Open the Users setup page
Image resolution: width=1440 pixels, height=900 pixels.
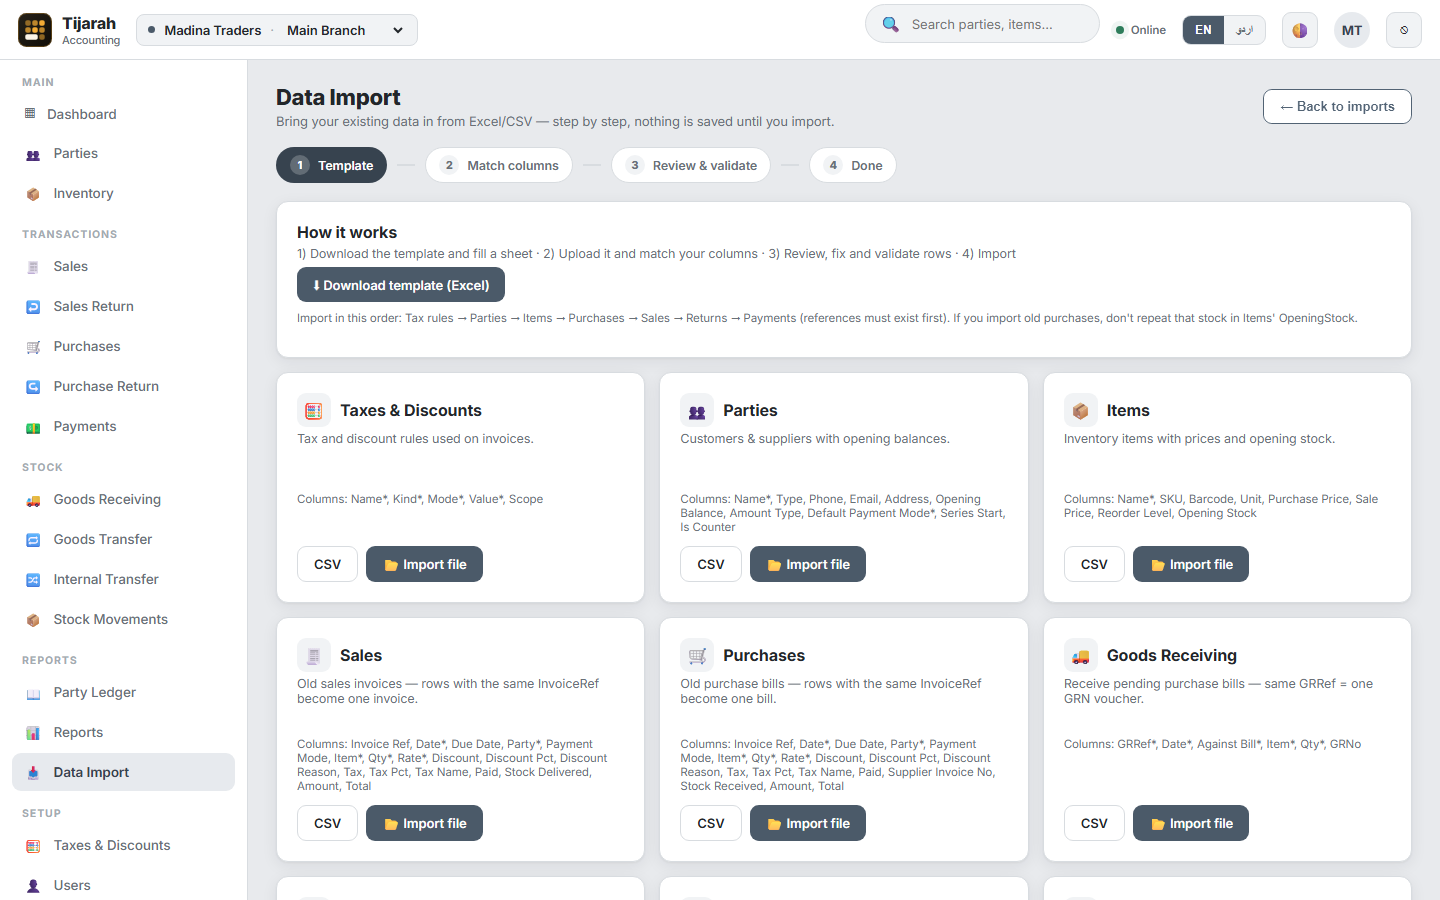click(x=123, y=886)
